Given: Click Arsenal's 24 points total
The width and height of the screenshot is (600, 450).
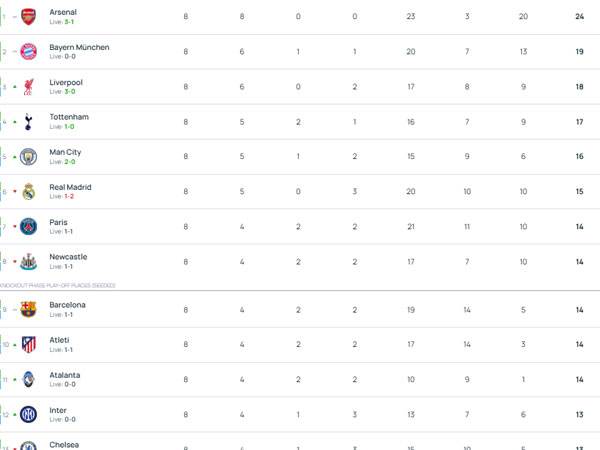Looking at the screenshot, I should [579, 16].
